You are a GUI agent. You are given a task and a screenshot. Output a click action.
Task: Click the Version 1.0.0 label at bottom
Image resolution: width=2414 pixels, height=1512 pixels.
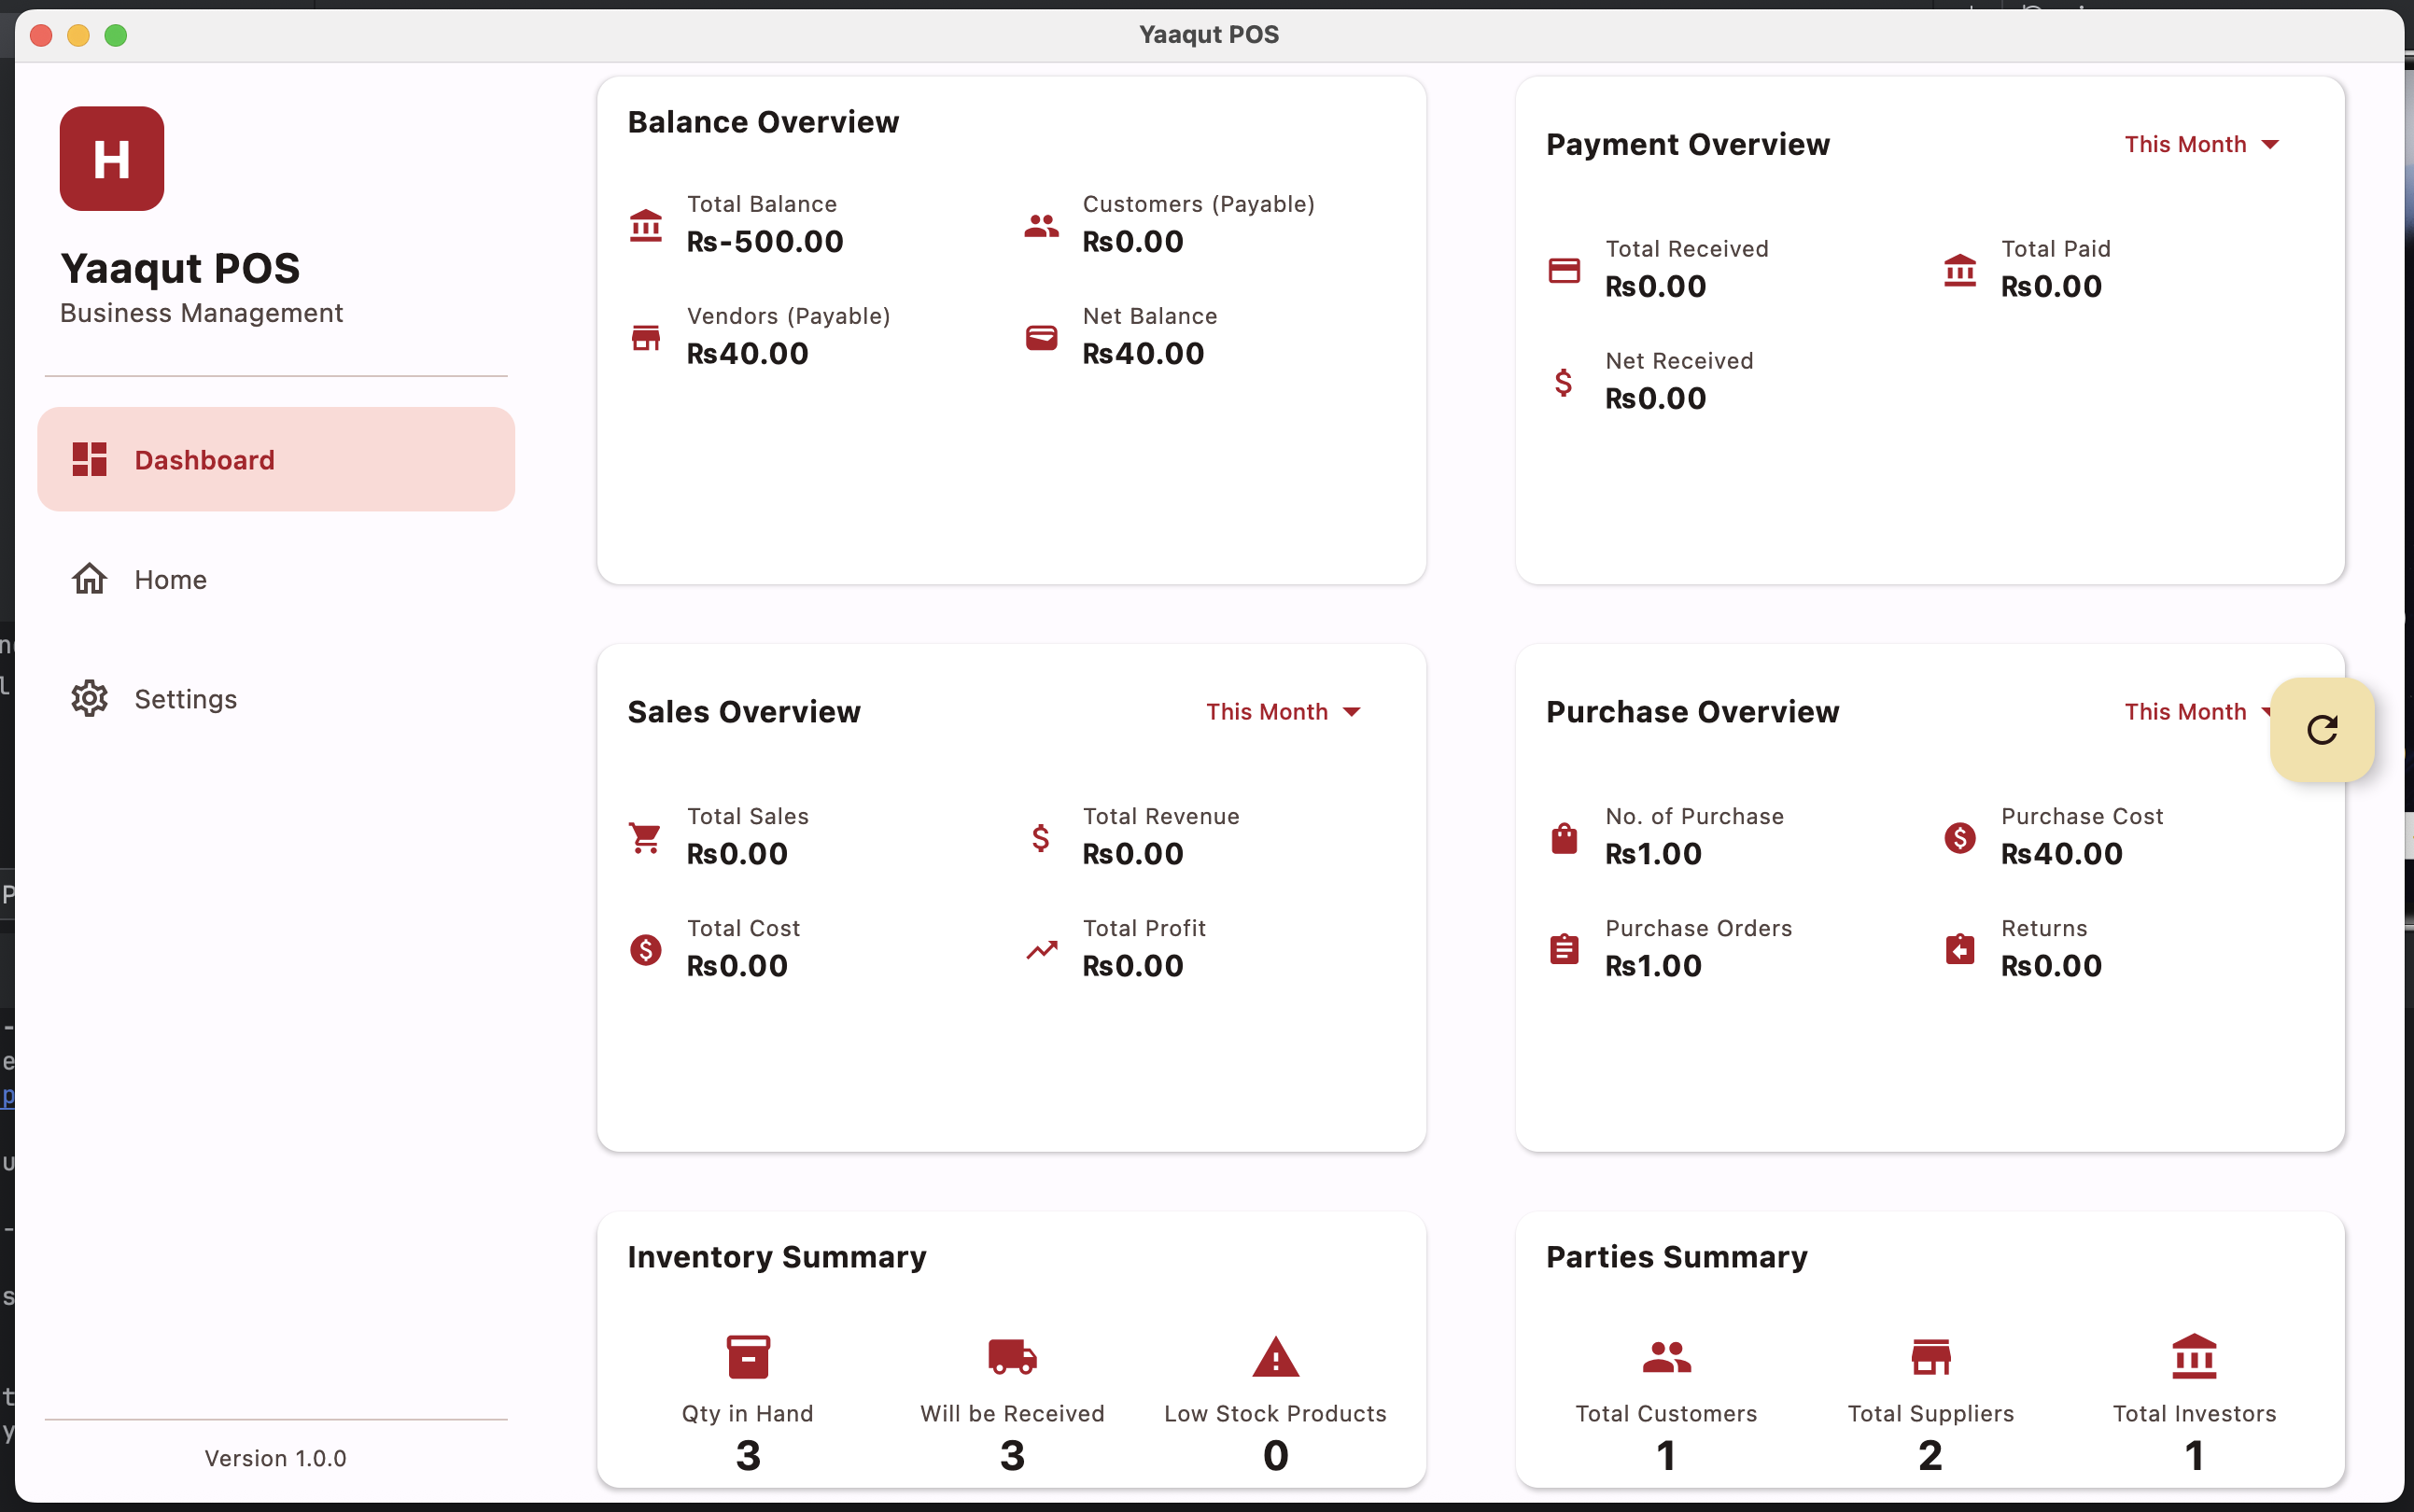276,1458
